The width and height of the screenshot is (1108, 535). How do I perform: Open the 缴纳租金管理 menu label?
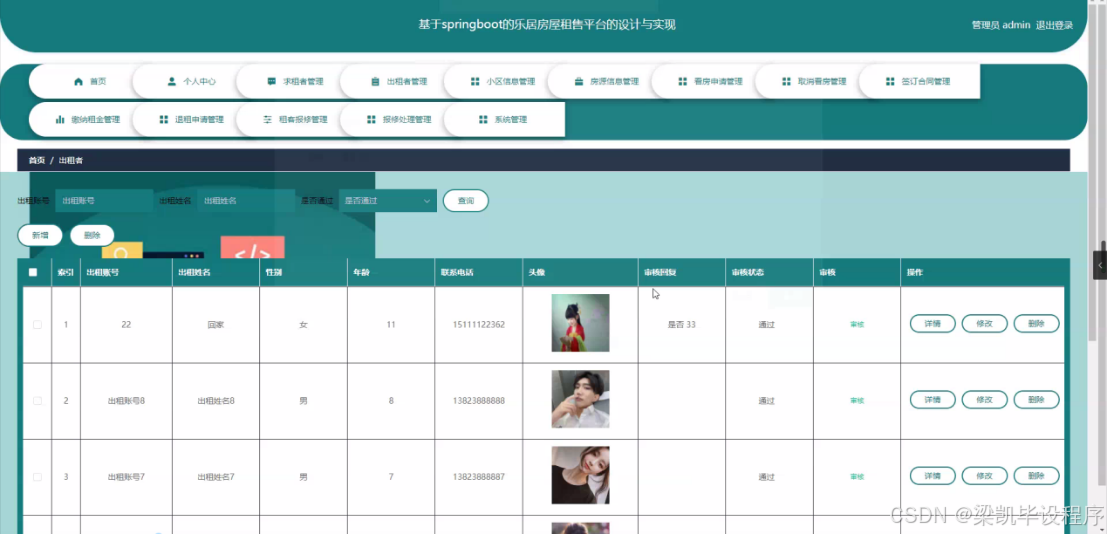coord(96,120)
